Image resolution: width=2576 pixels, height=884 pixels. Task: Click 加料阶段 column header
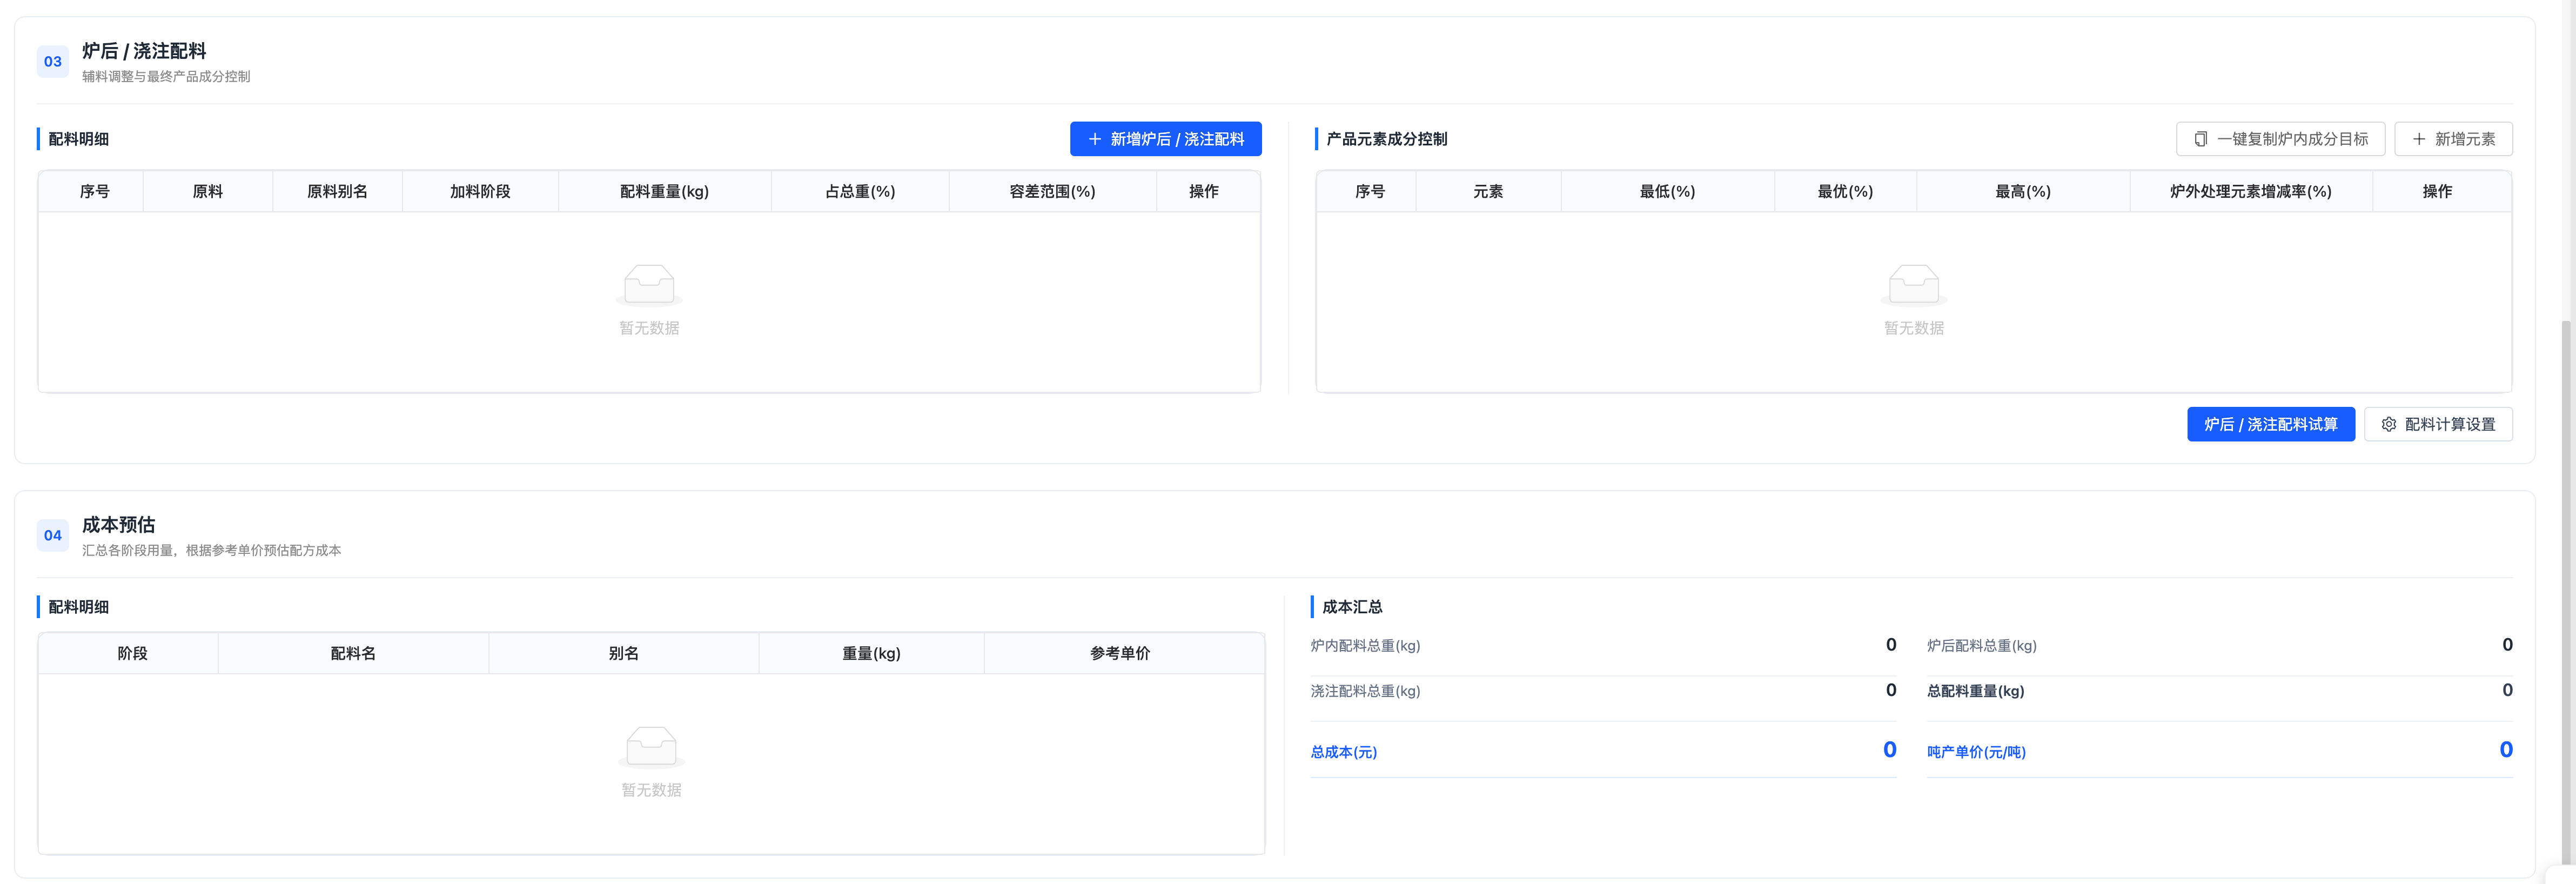click(480, 191)
